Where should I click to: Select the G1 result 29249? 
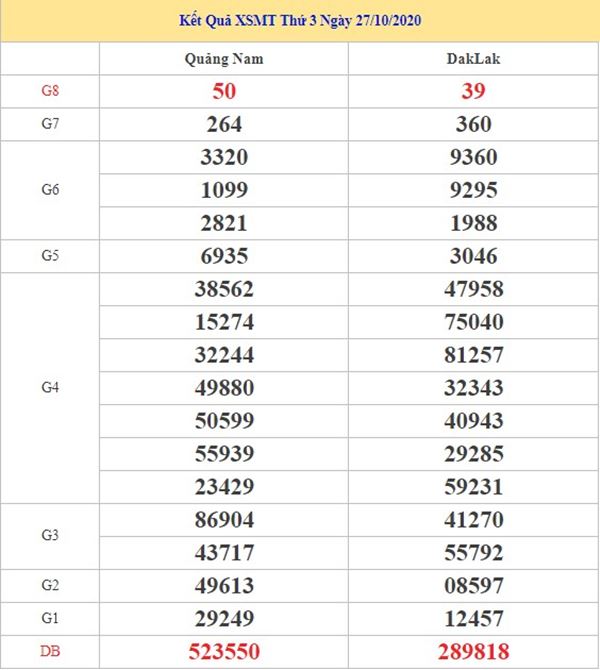click(x=224, y=619)
